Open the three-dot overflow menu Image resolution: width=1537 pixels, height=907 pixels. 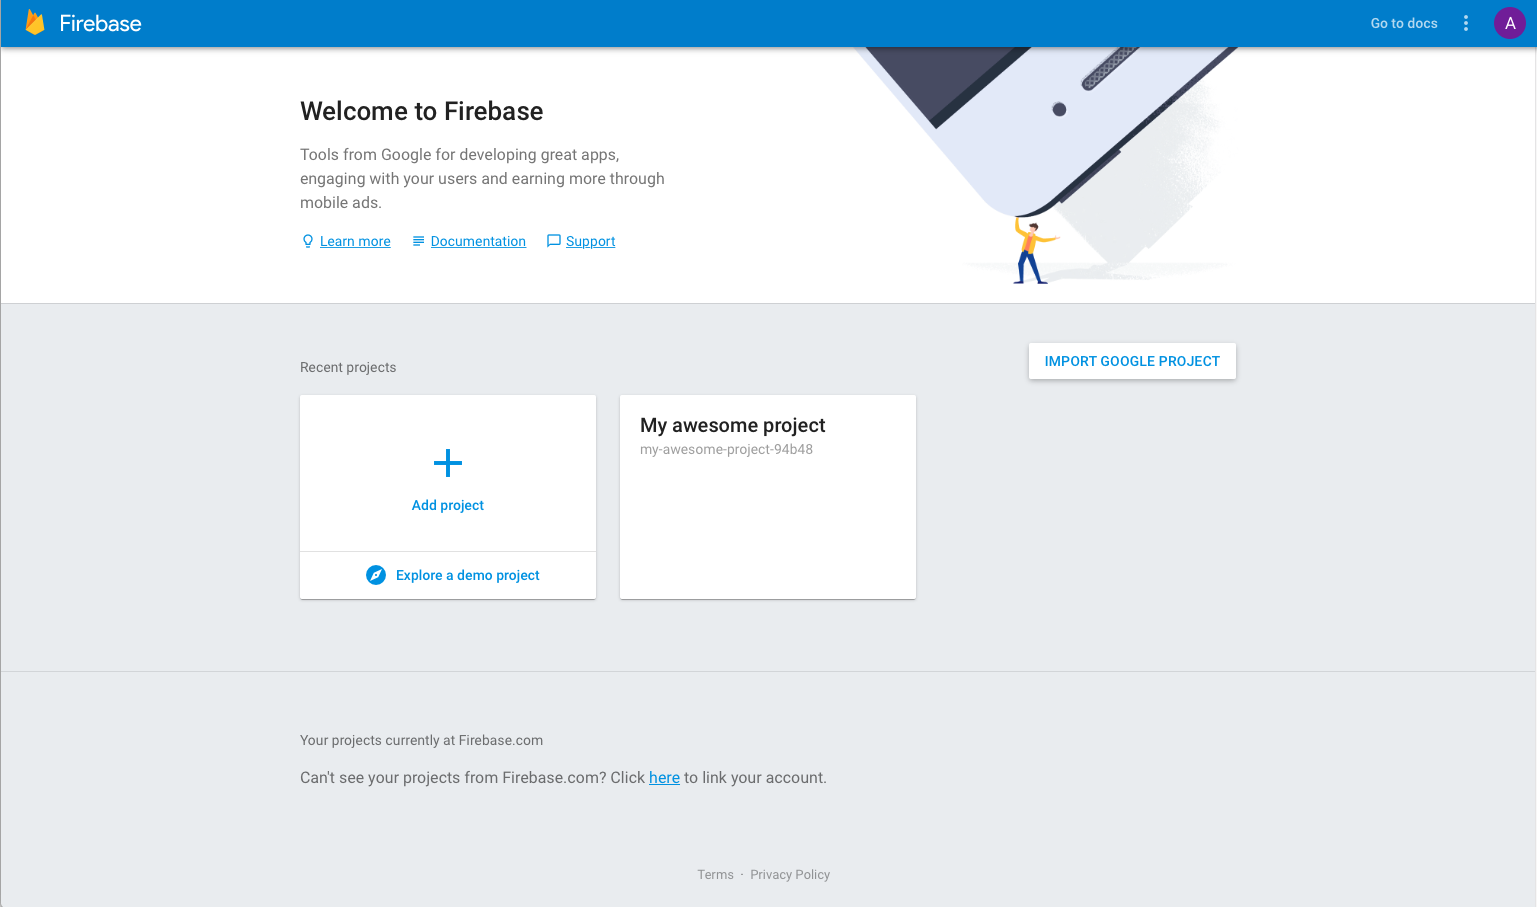(1466, 23)
